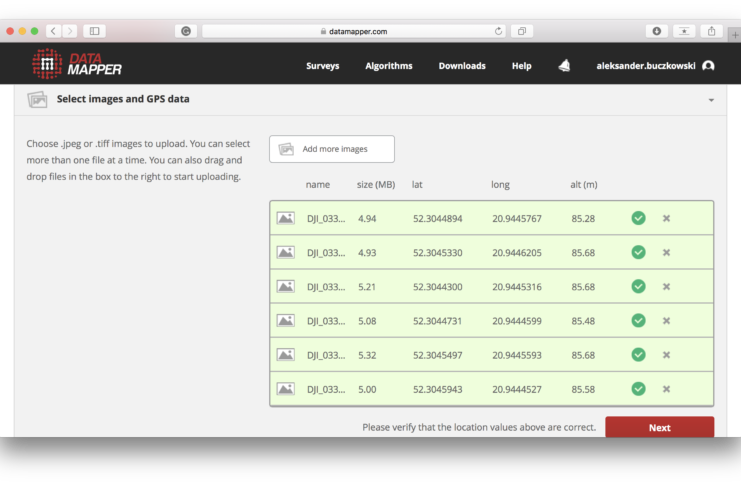Click the user profile avatar icon
741x486 pixels.
[708, 66]
